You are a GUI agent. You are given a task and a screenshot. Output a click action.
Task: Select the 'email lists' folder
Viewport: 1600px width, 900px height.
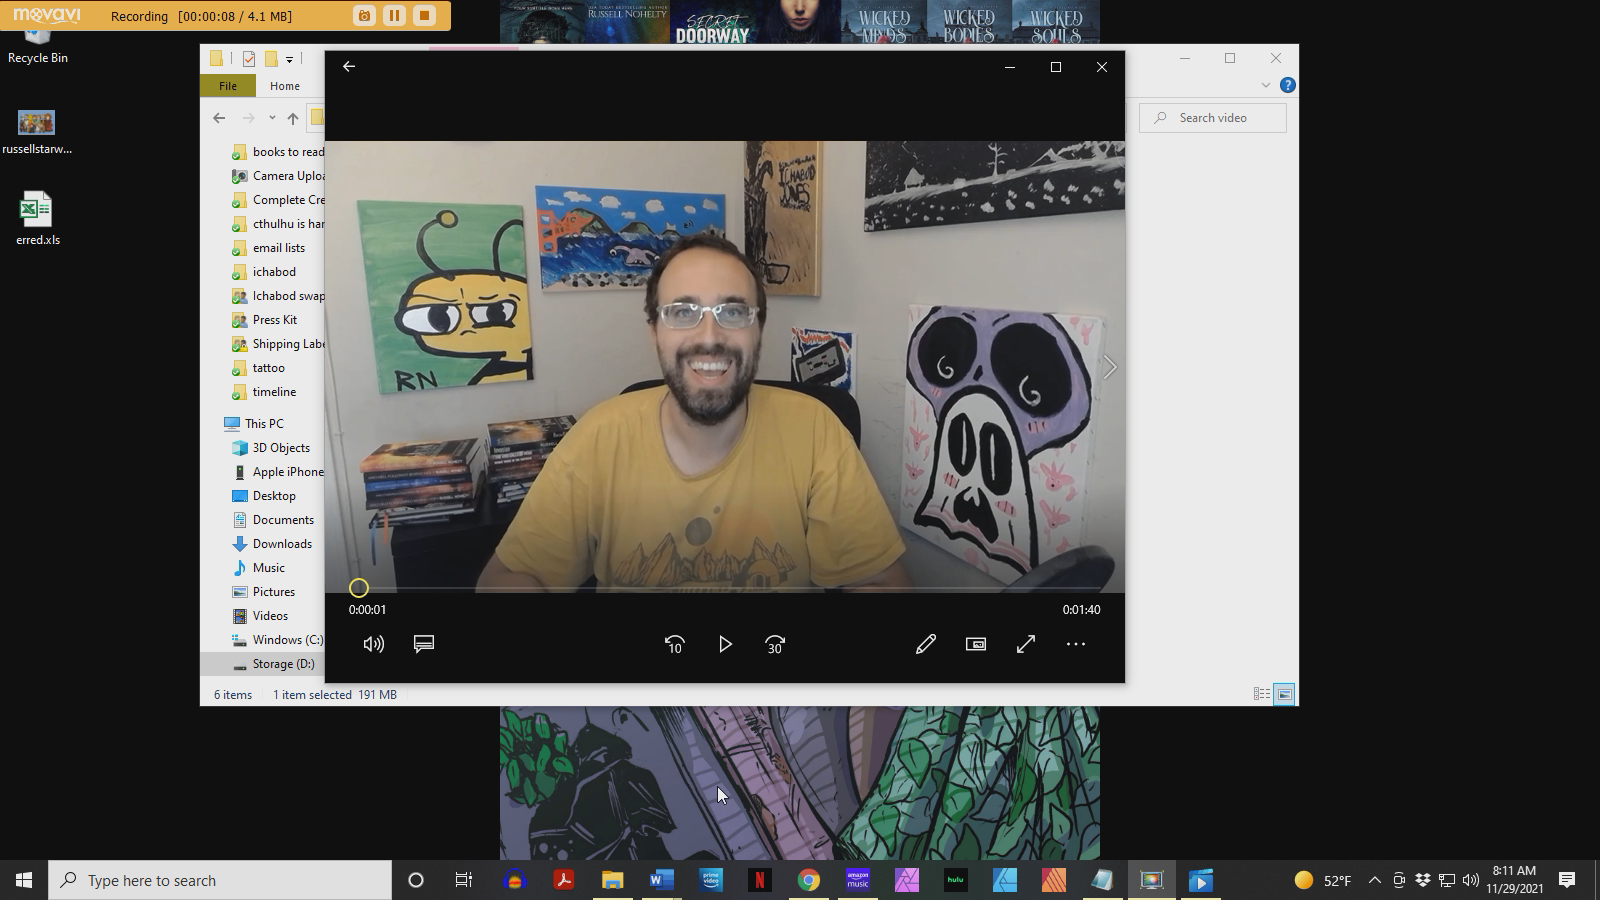277,248
